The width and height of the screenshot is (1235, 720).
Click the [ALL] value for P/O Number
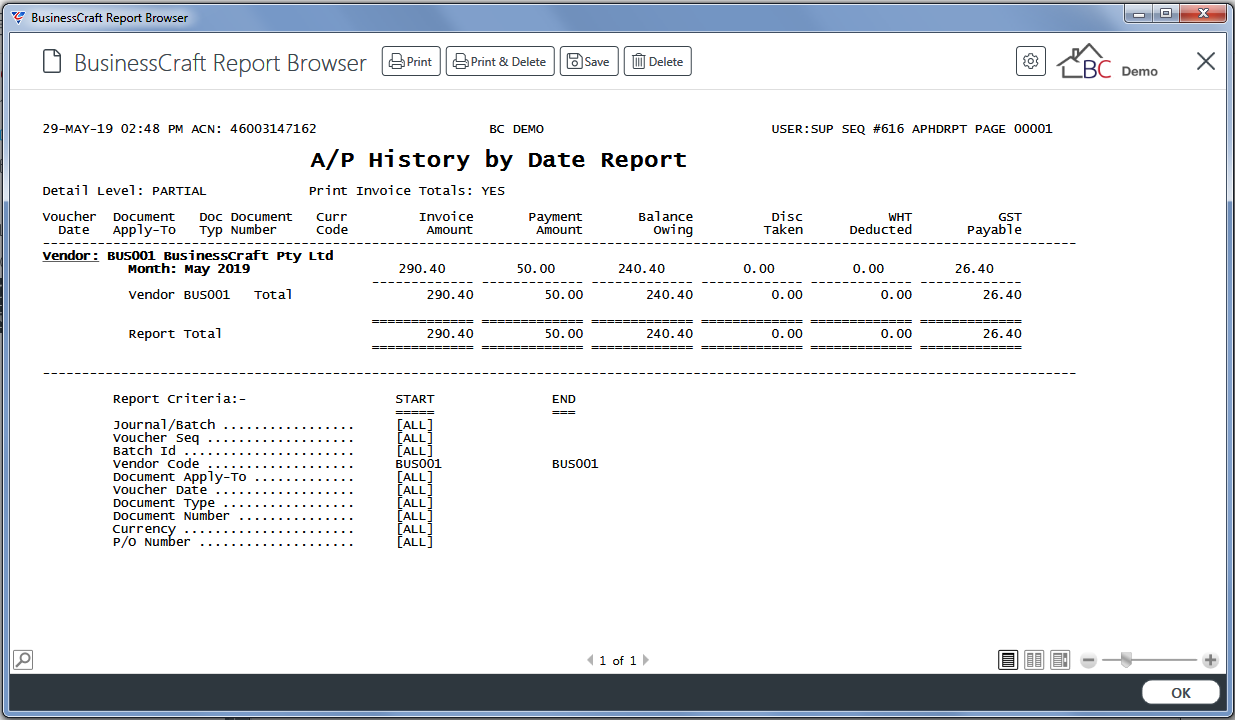click(x=415, y=542)
